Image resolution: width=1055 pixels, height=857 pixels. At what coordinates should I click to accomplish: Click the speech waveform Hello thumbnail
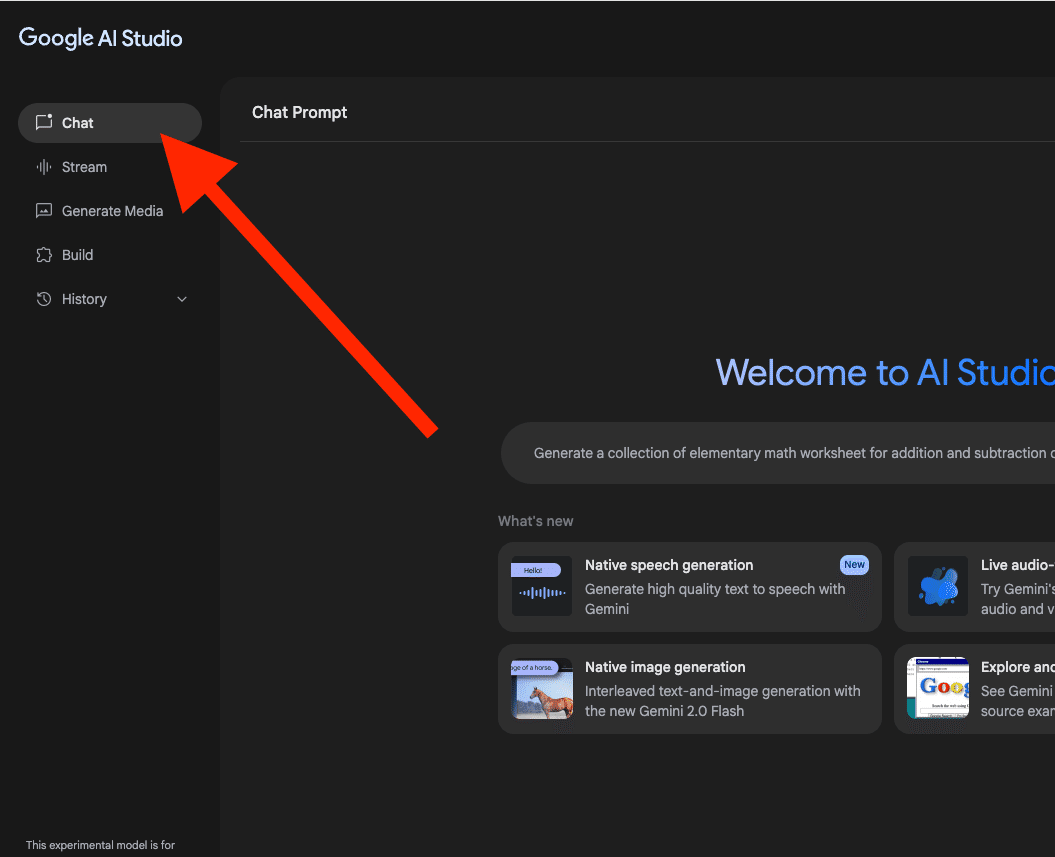[x=542, y=586]
